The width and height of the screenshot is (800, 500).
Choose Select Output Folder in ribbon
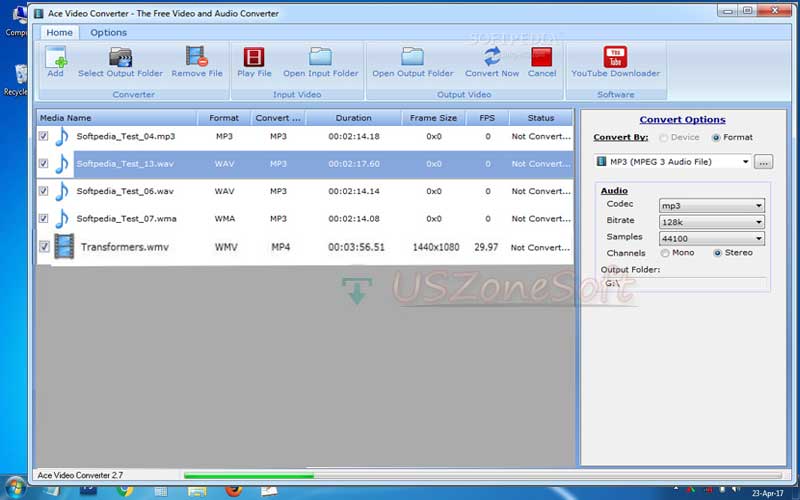pyautogui.click(x=120, y=63)
